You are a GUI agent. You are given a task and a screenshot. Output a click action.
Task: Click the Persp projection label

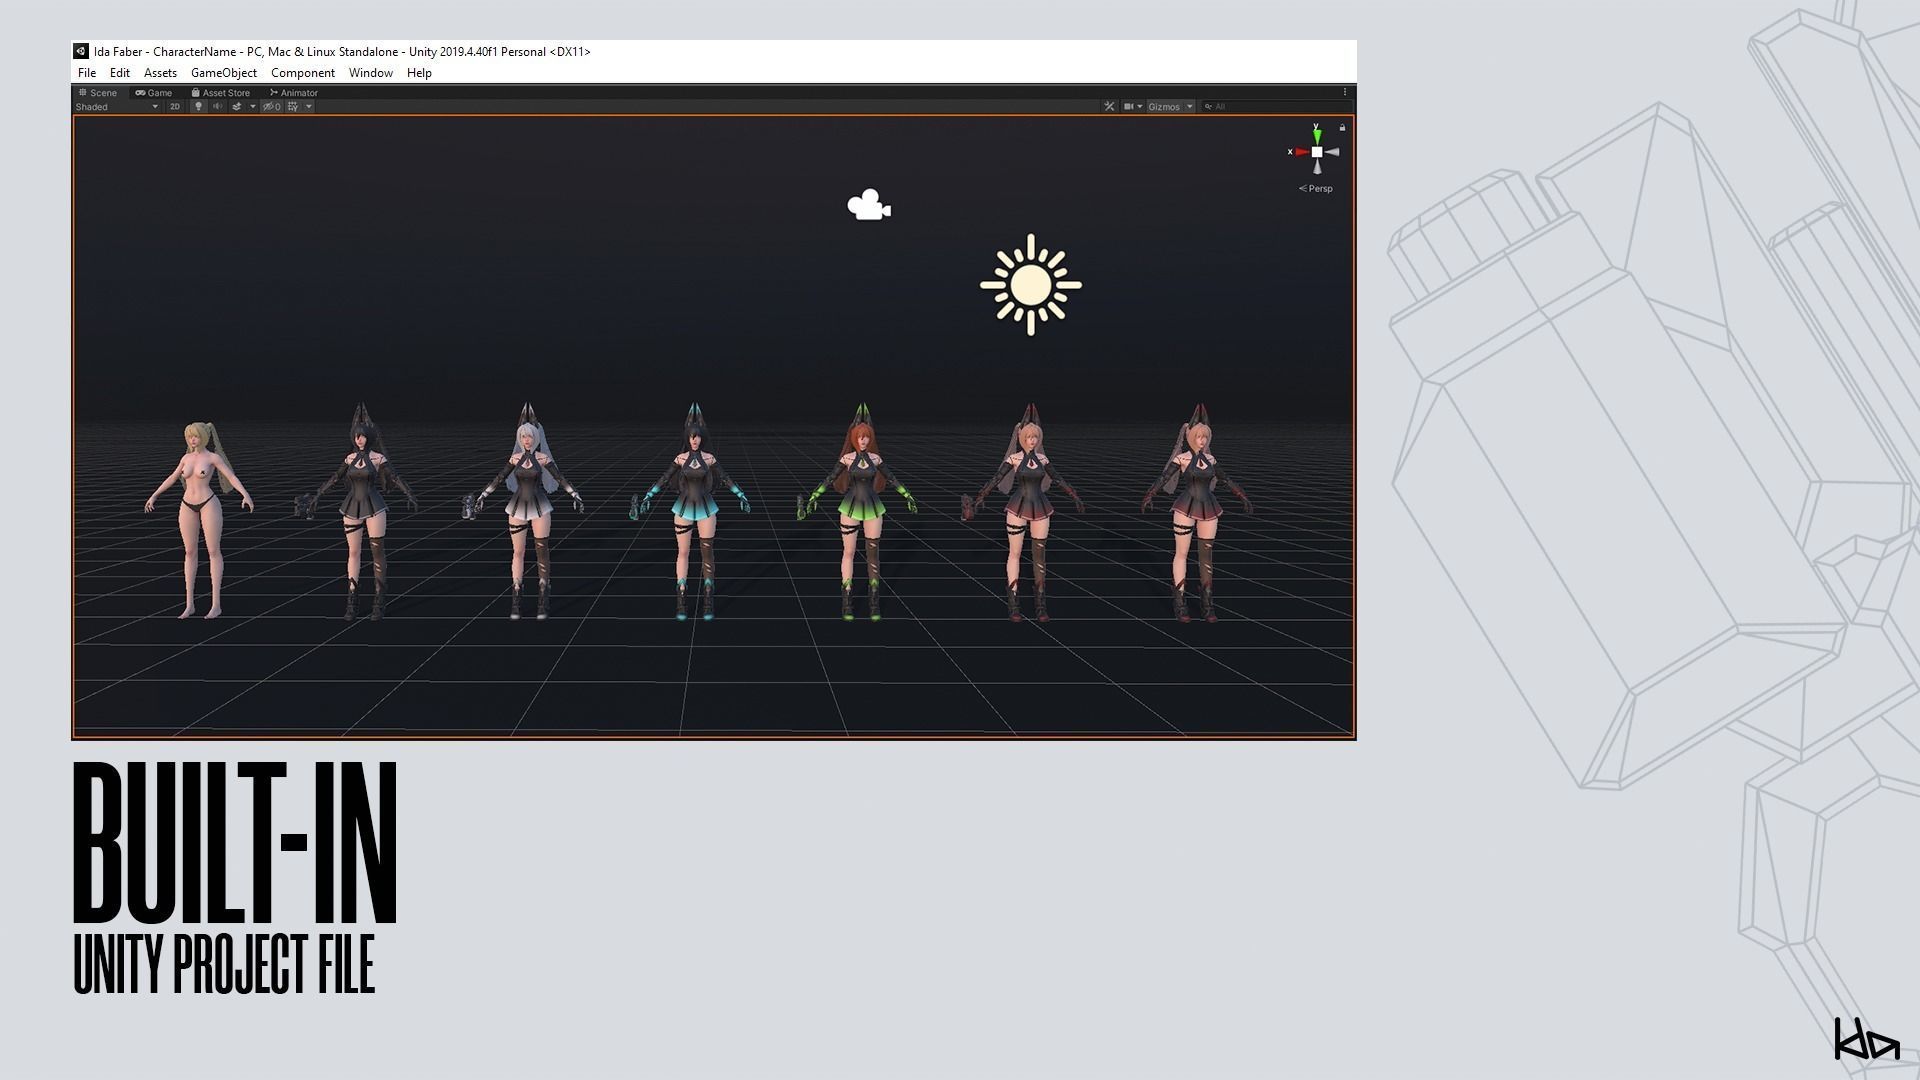[1319, 188]
